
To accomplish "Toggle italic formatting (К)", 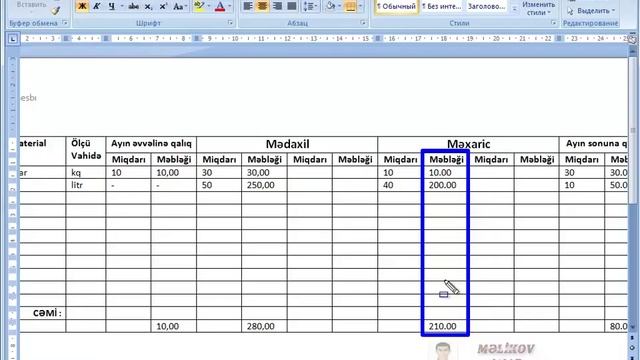I will click(x=97, y=6).
